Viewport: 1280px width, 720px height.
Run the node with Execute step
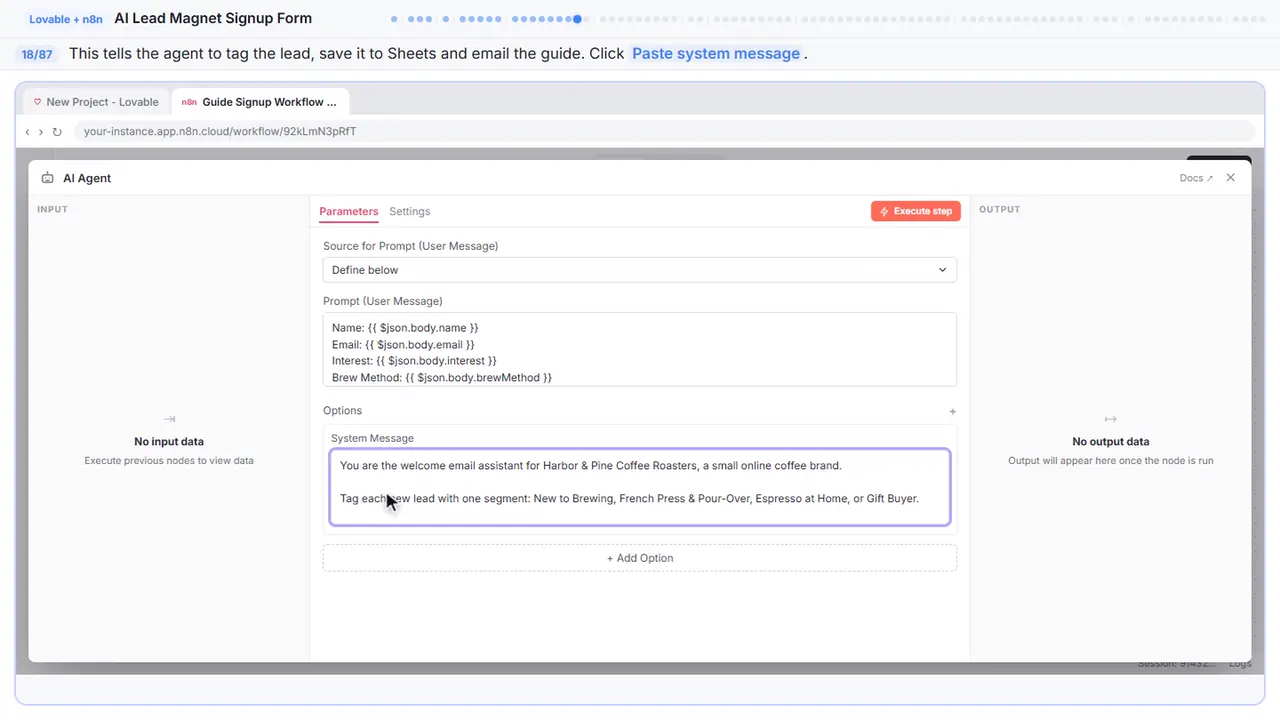916,211
